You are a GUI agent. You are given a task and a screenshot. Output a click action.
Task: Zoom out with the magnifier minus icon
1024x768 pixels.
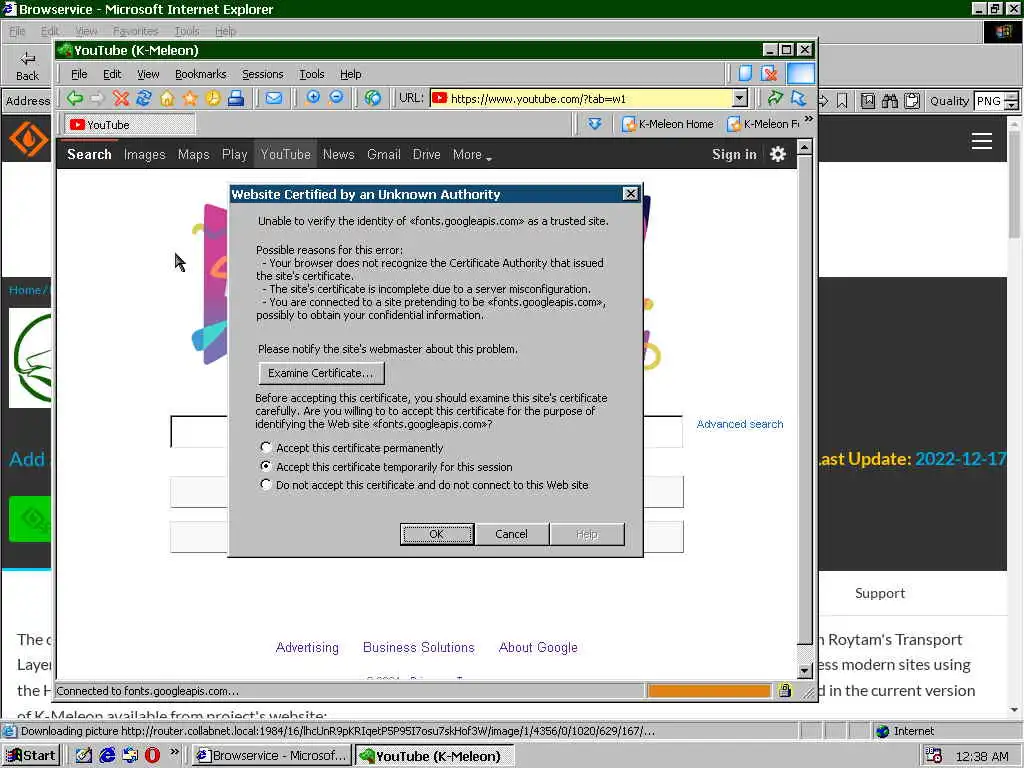(336, 98)
